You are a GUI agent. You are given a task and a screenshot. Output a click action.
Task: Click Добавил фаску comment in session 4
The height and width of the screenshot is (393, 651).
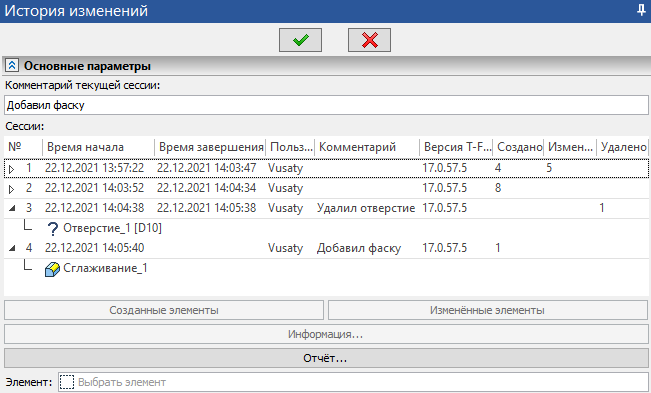point(359,248)
